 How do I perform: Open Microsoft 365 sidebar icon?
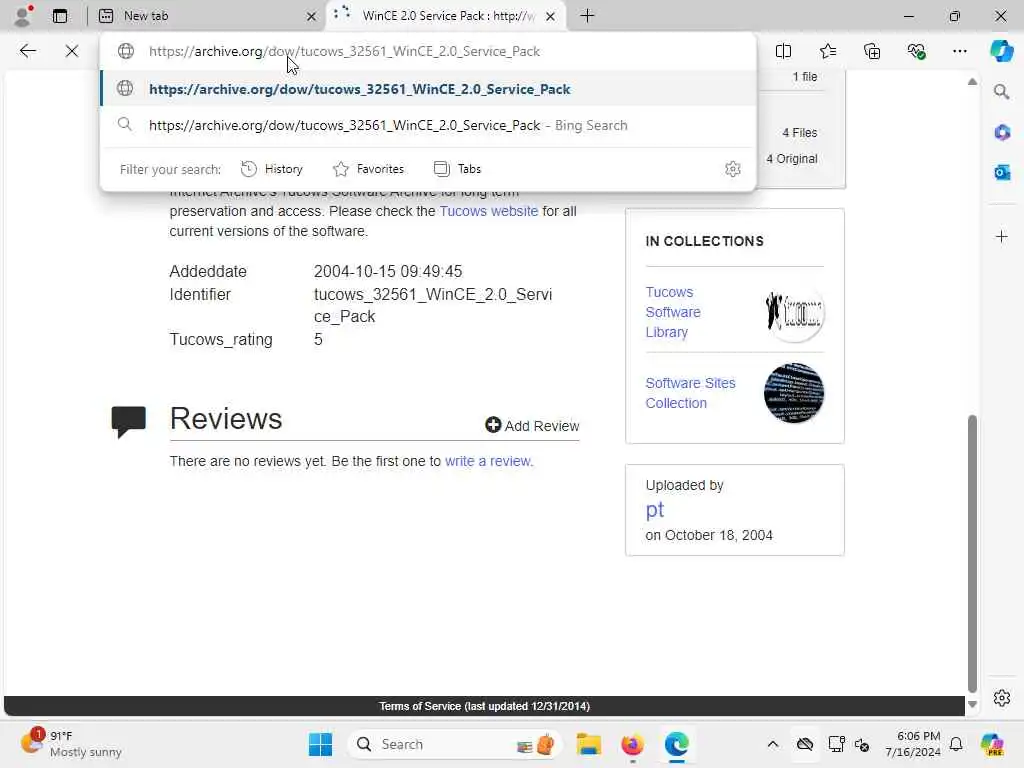(x=1002, y=133)
